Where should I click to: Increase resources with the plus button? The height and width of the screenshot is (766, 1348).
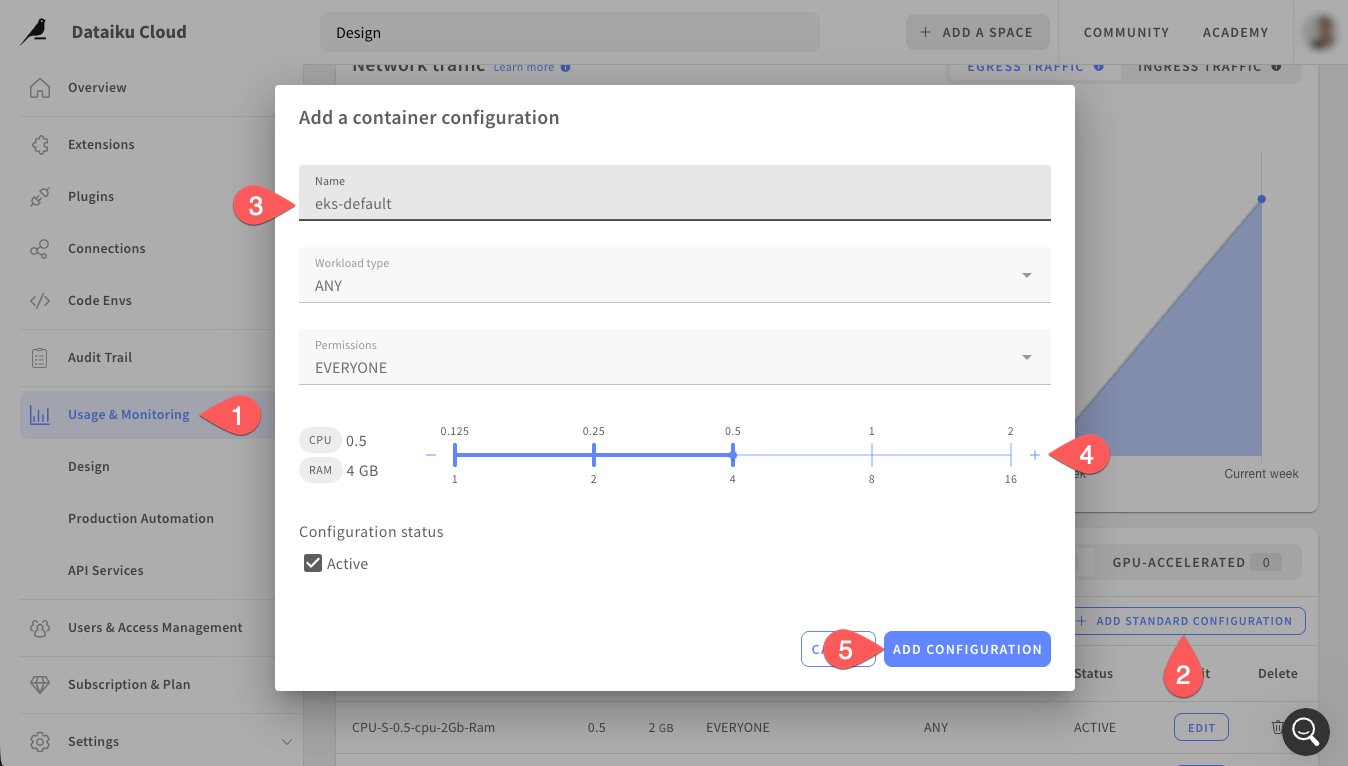point(1035,455)
